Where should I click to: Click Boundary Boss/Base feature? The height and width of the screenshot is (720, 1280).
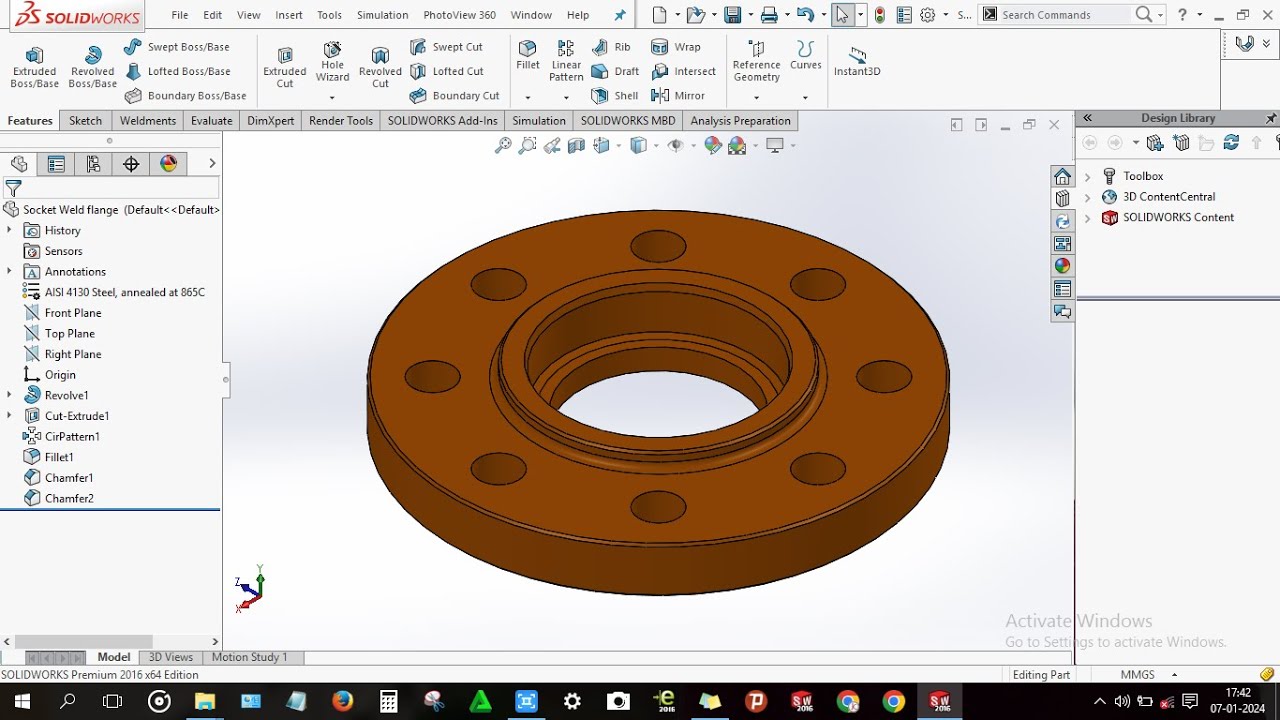coord(186,96)
